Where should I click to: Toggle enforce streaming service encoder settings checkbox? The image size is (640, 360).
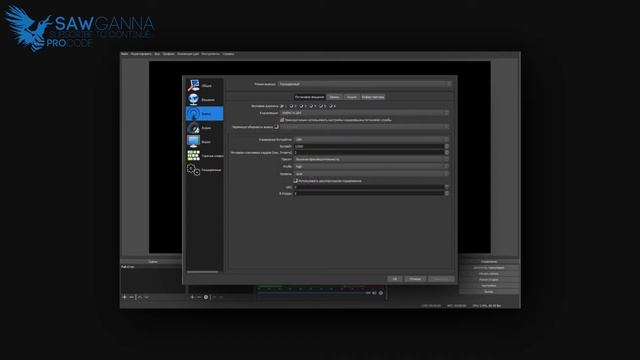[282, 120]
